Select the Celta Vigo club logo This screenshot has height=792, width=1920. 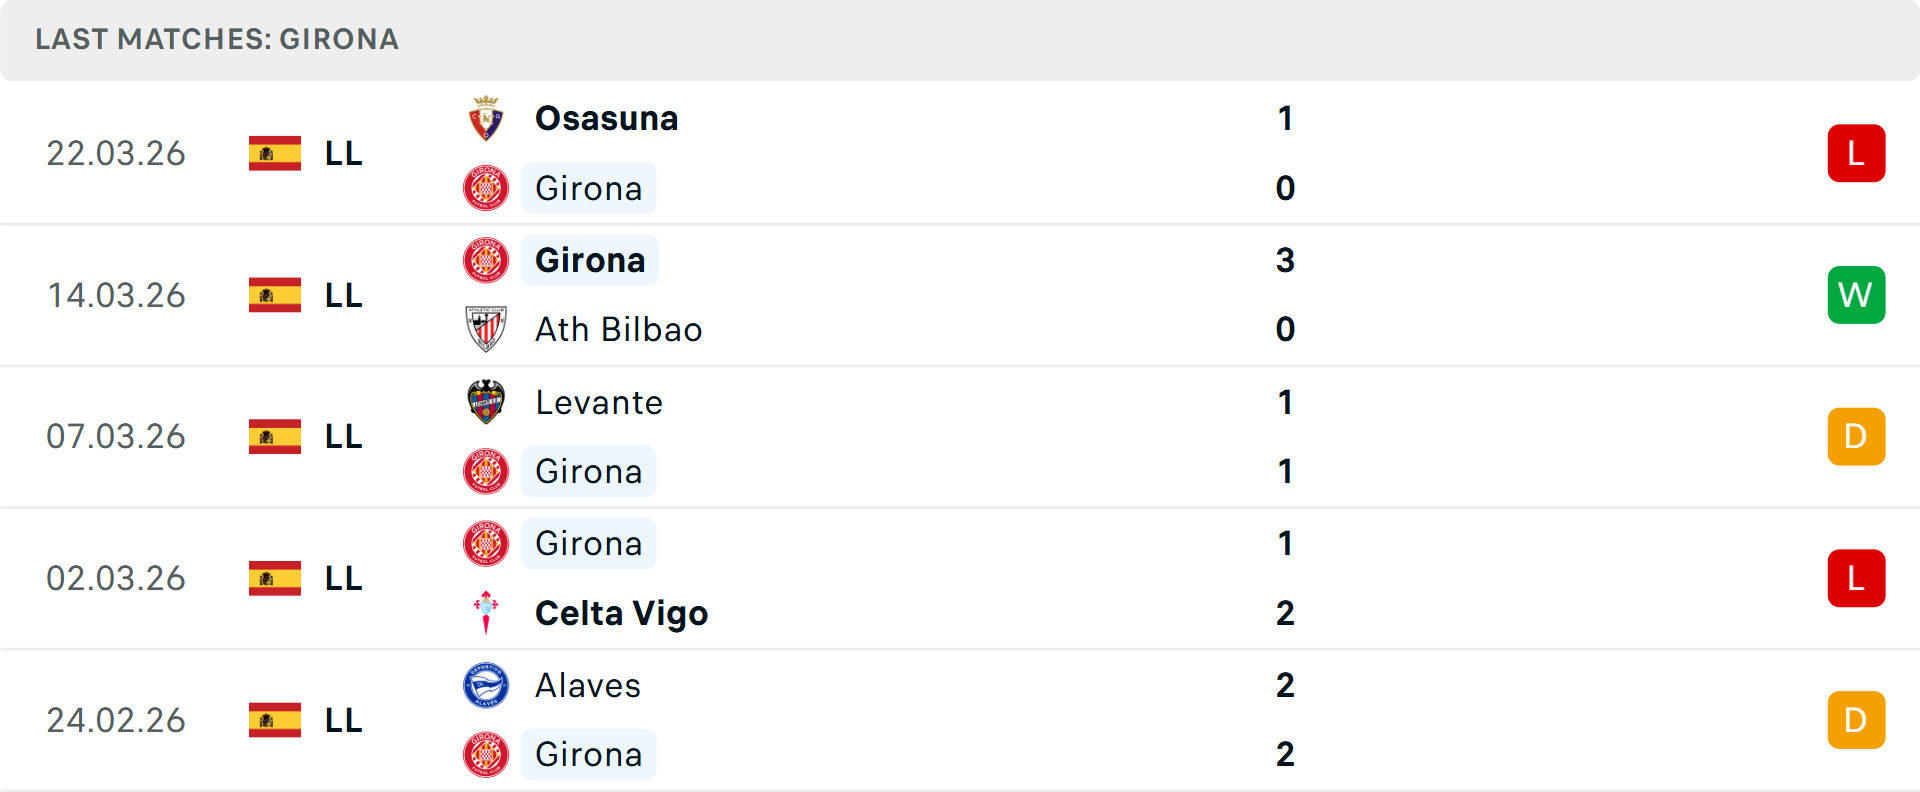(x=486, y=613)
